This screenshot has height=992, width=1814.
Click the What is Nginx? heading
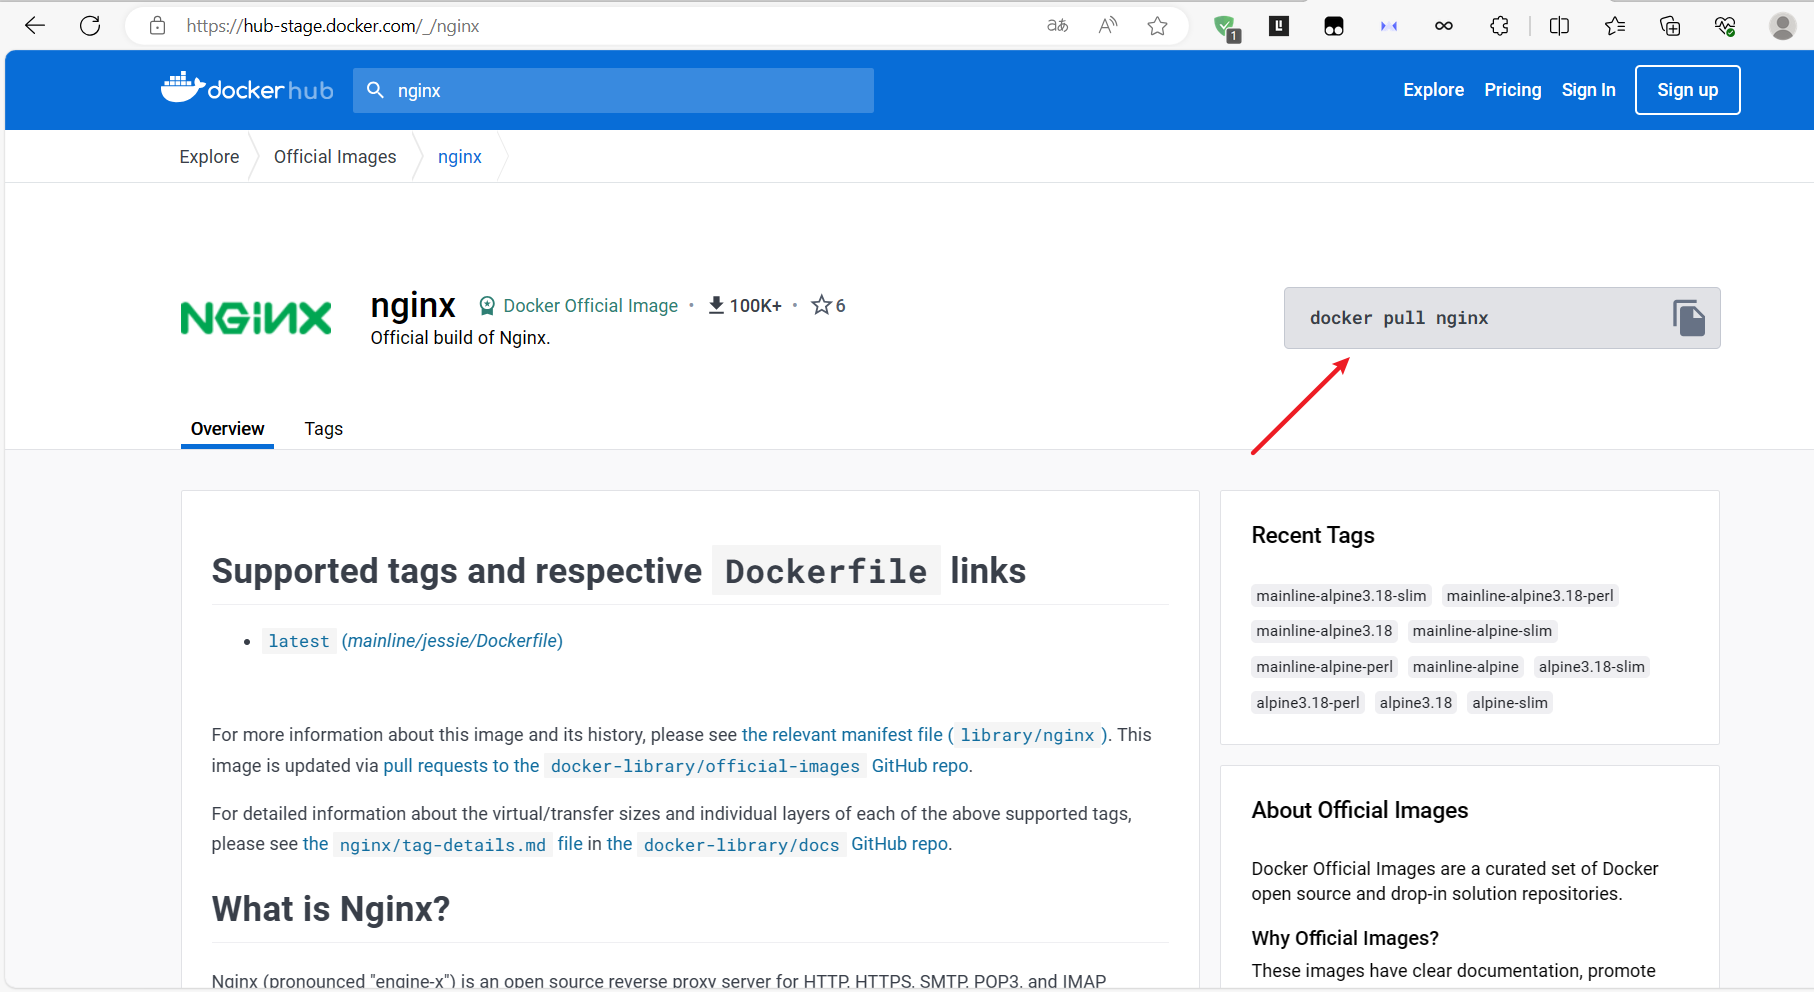click(x=331, y=909)
